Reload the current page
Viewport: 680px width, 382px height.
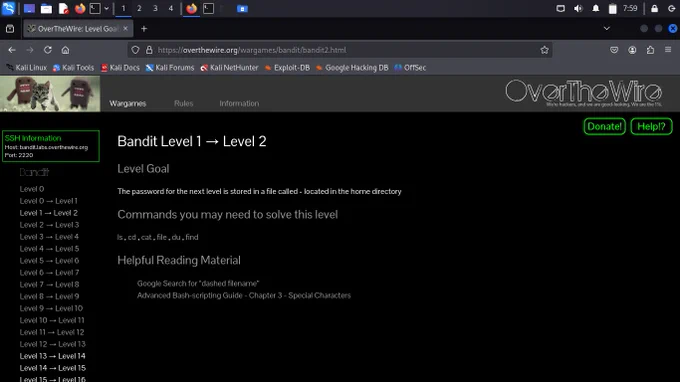[x=47, y=50]
